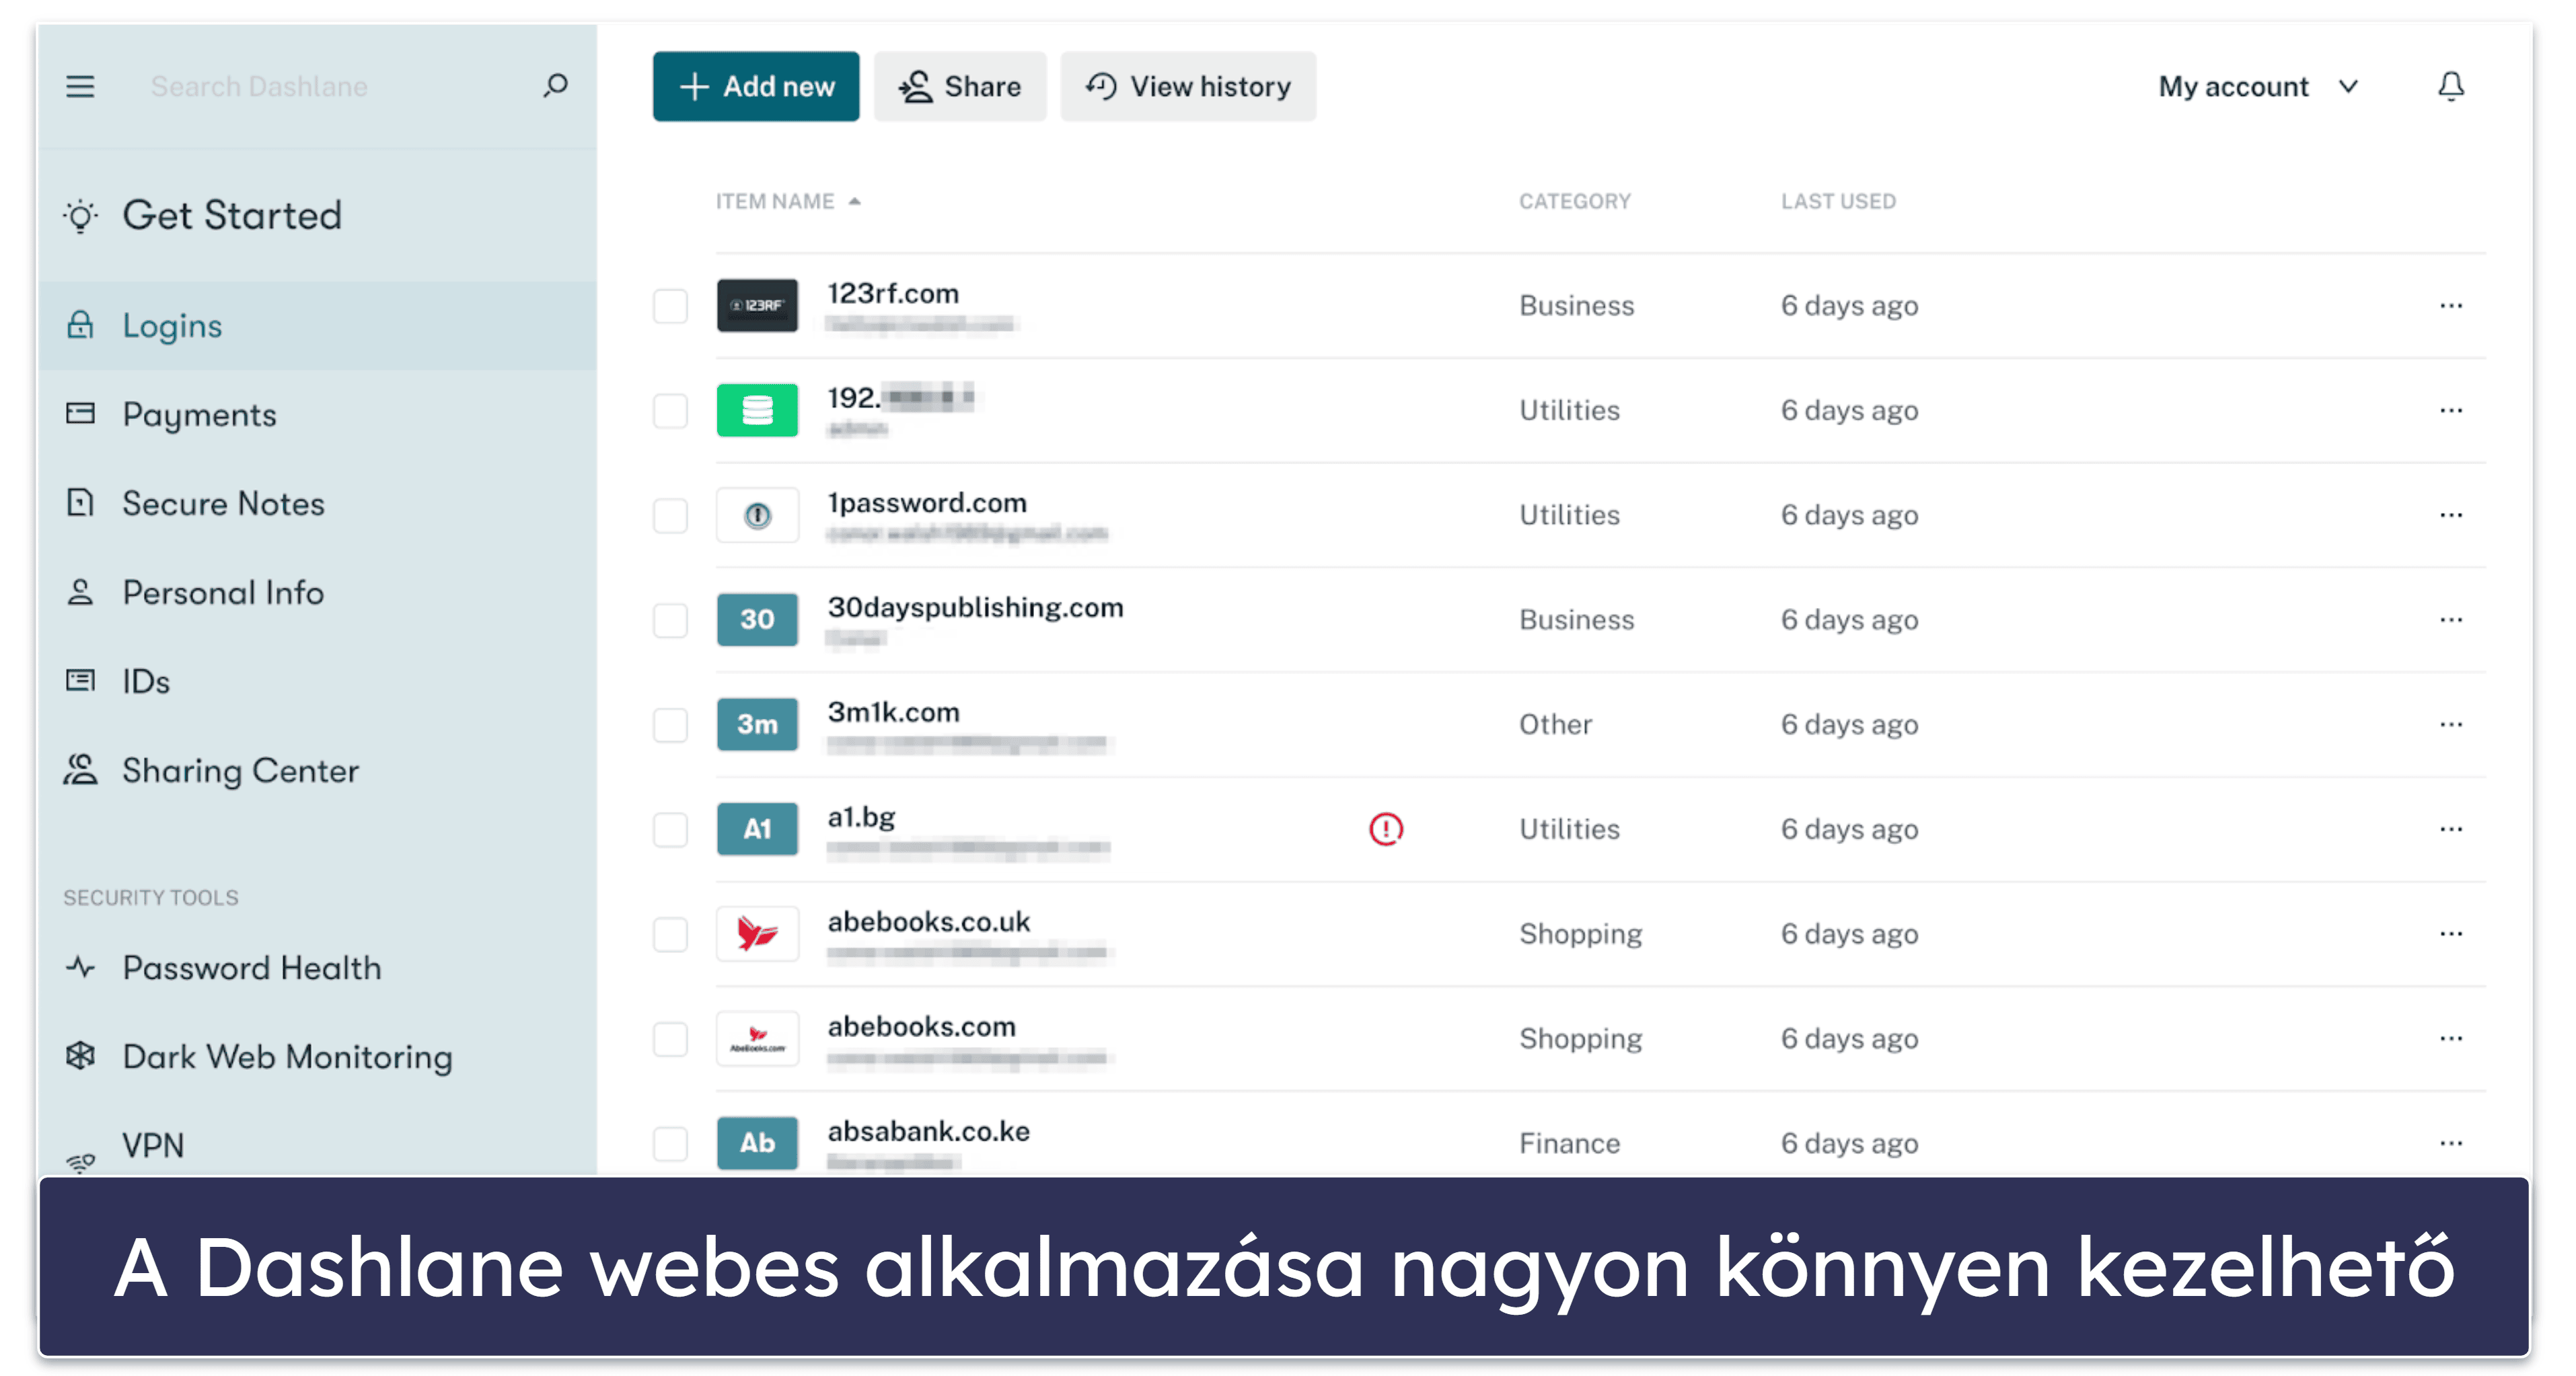Open the notifications bell
2576x1376 pixels.
(x=2450, y=87)
